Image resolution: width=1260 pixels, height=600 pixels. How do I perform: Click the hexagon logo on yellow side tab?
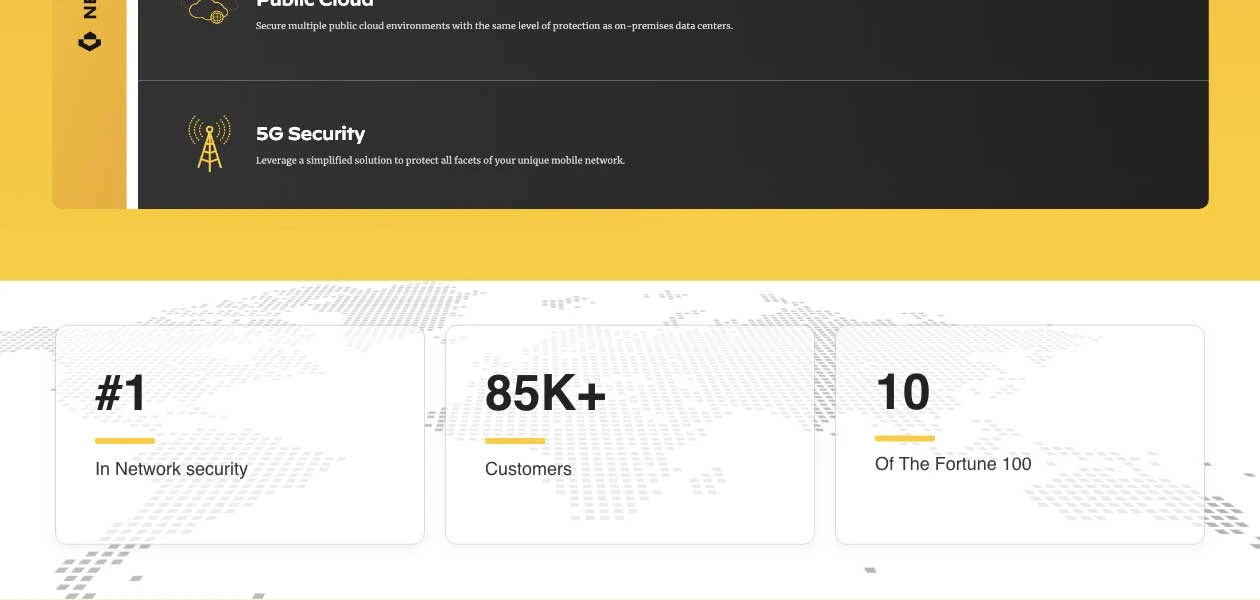[x=90, y=41]
